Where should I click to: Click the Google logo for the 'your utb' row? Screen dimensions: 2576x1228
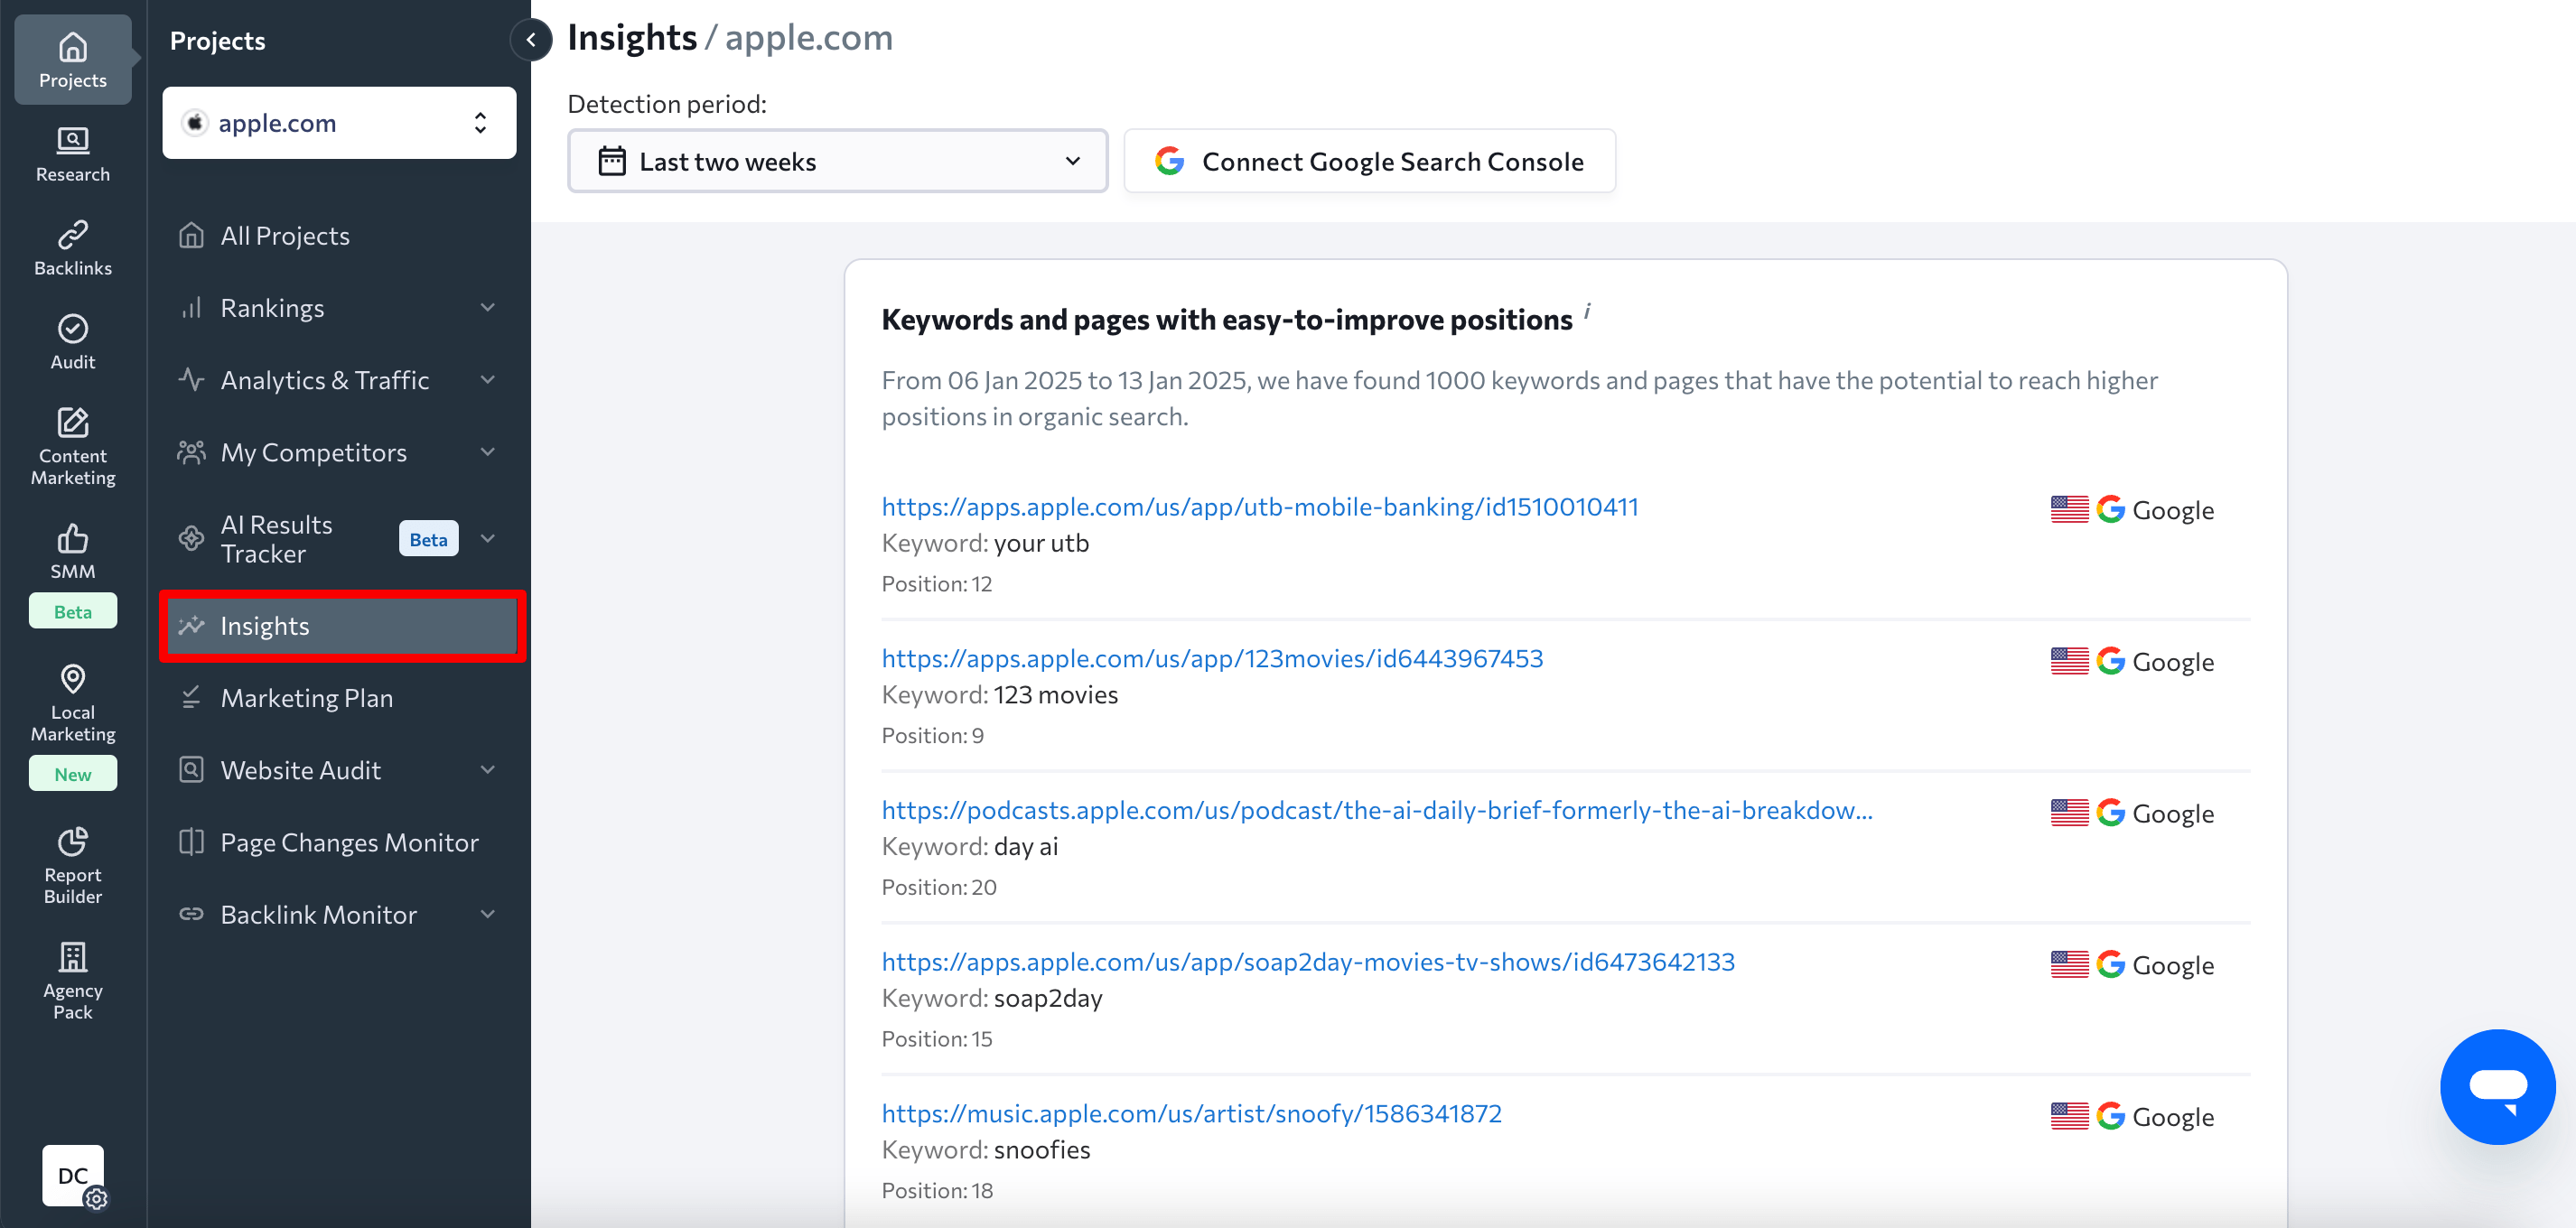coord(2110,509)
